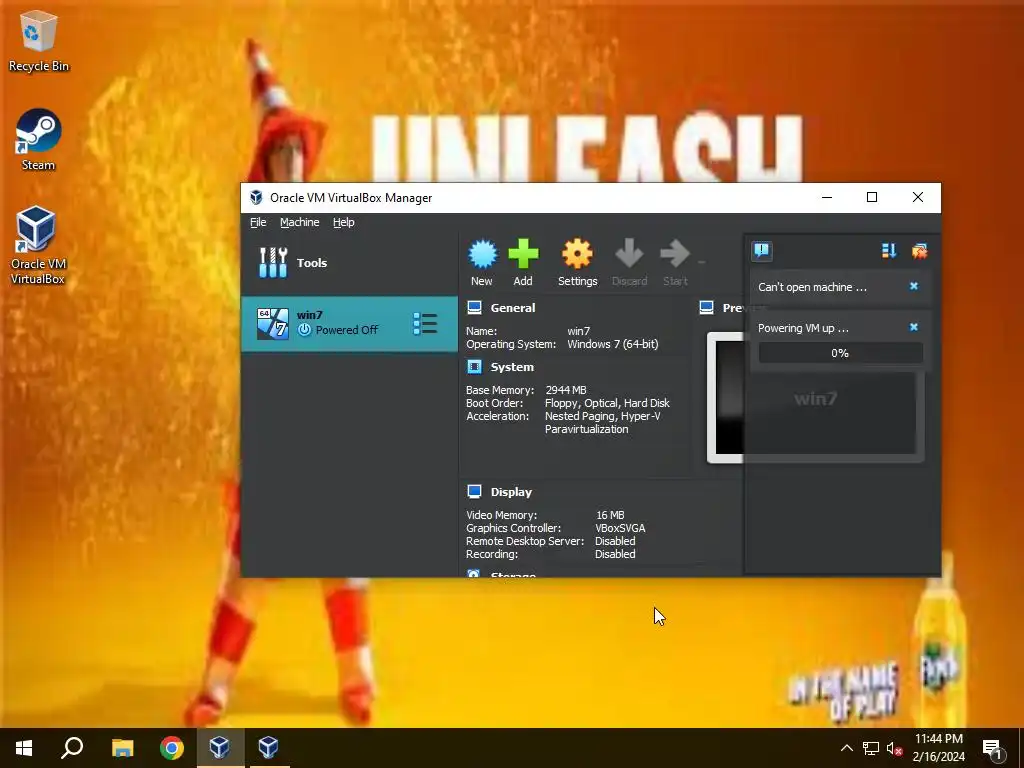Click the 0% power-up progress bar
Viewport: 1024px width, 768px height.
coord(840,353)
